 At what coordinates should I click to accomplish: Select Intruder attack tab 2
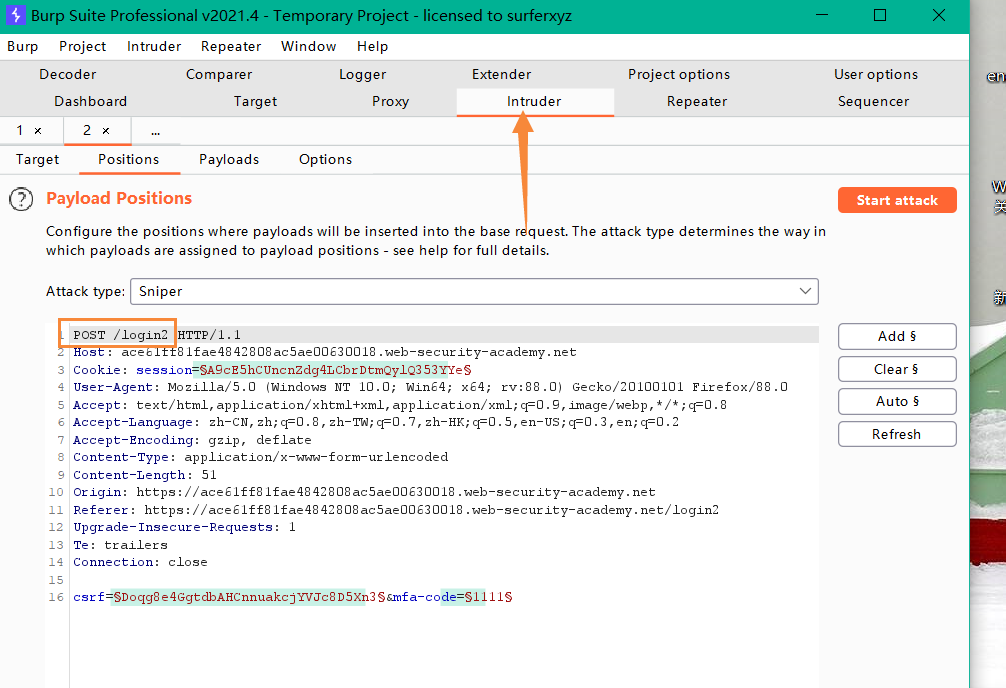(x=87, y=131)
